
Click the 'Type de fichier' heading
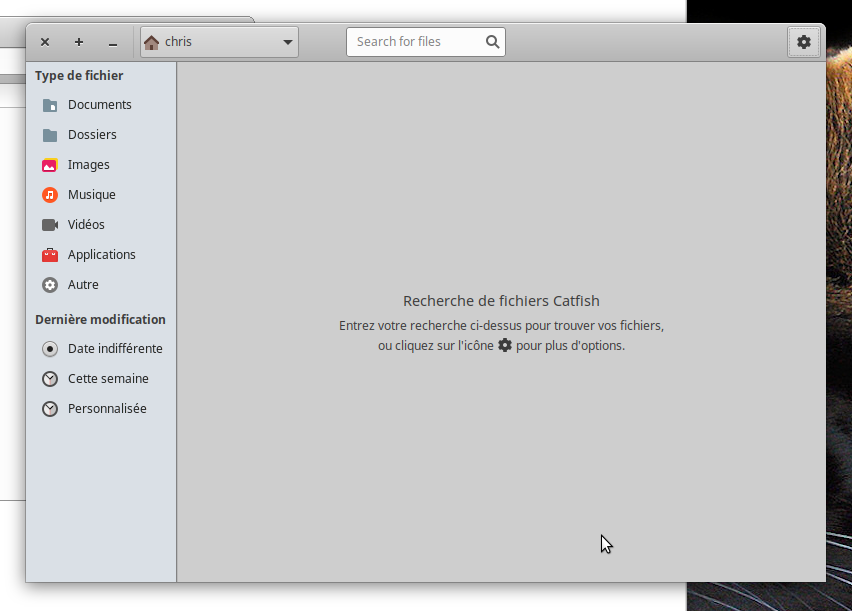[x=79, y=76]
